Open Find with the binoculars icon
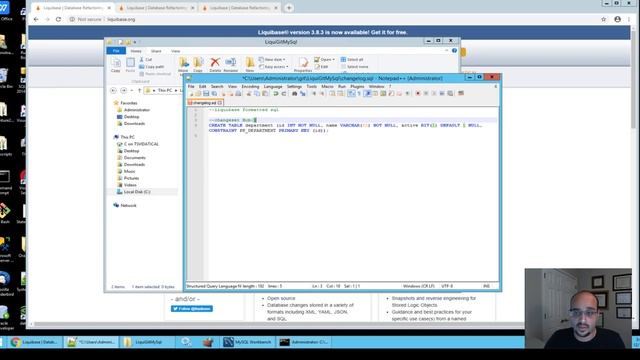 [294, 93]
